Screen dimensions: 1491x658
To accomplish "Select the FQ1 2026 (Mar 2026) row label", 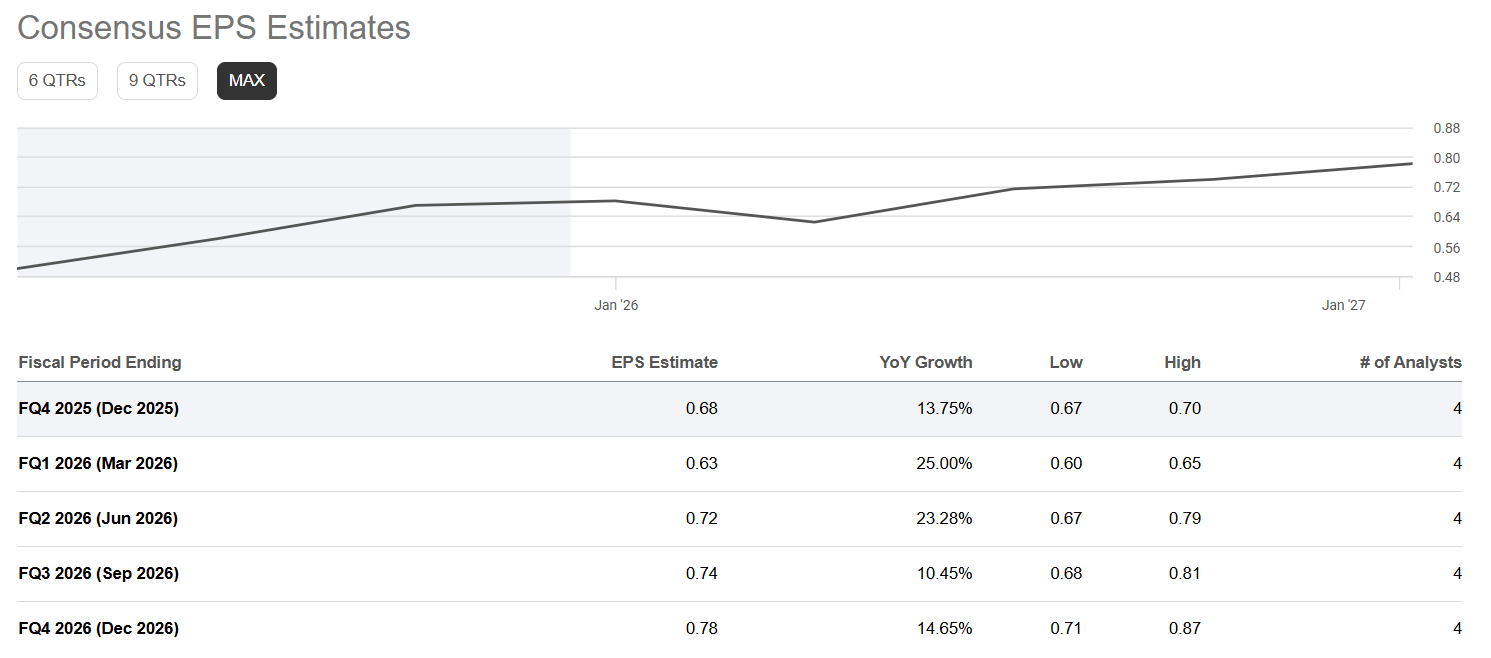I will (98, 463).
